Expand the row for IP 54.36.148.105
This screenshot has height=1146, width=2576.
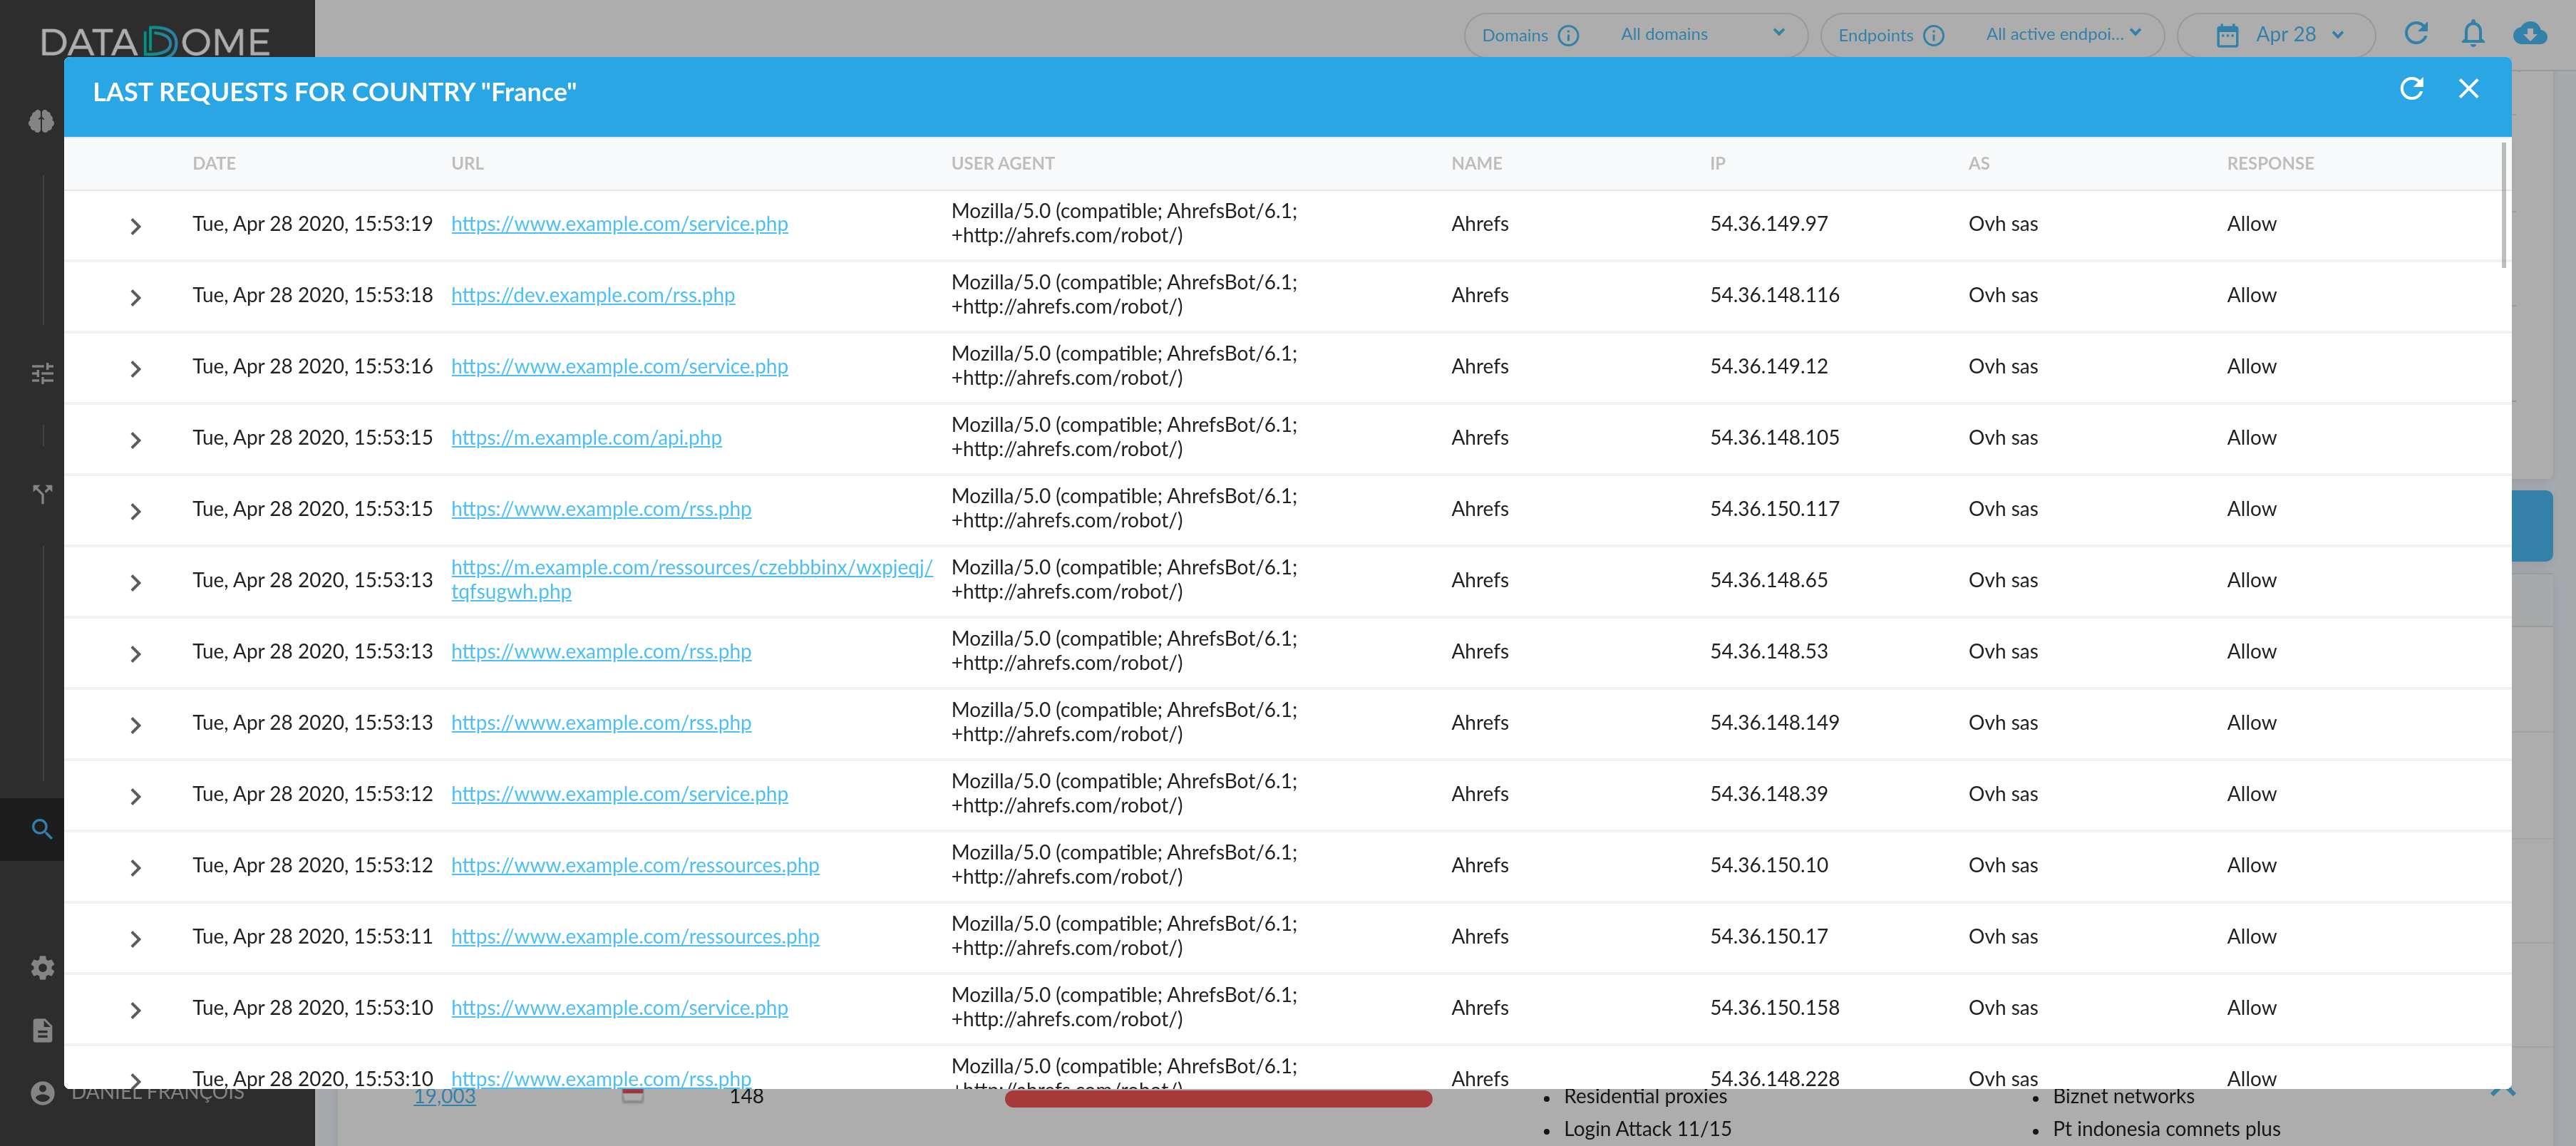coord(136,440)
